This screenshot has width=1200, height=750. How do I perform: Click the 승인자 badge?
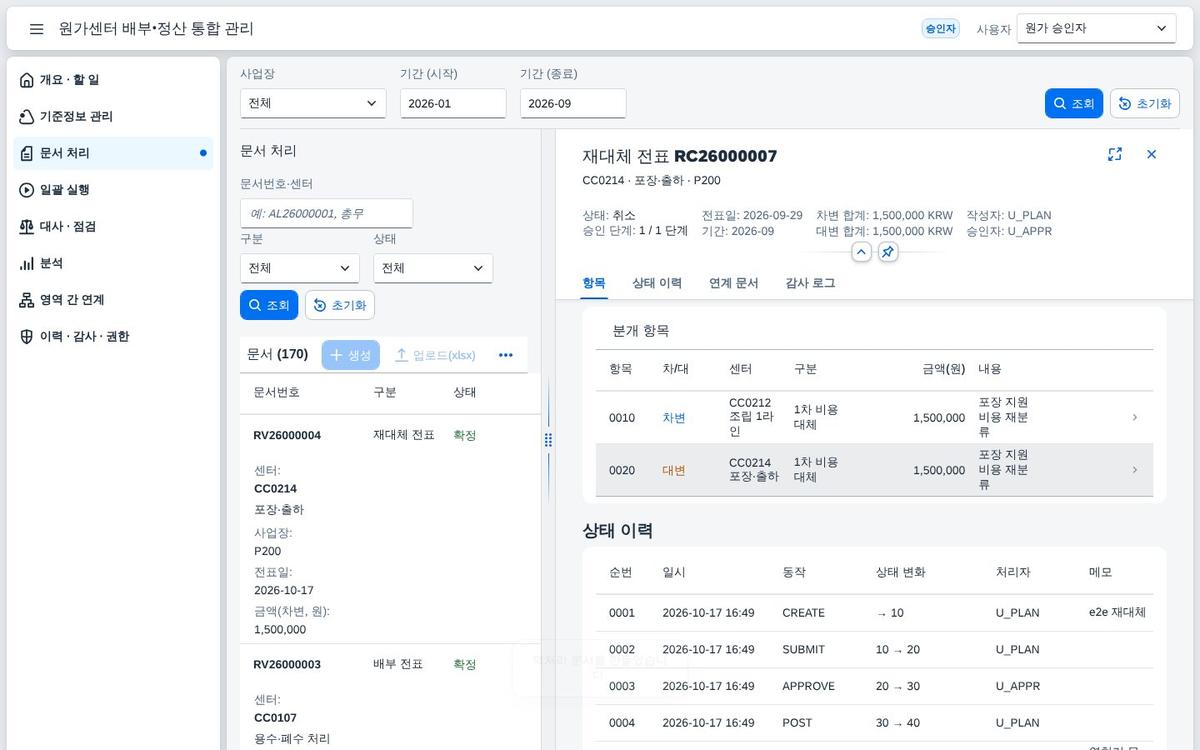pos(940,29)
